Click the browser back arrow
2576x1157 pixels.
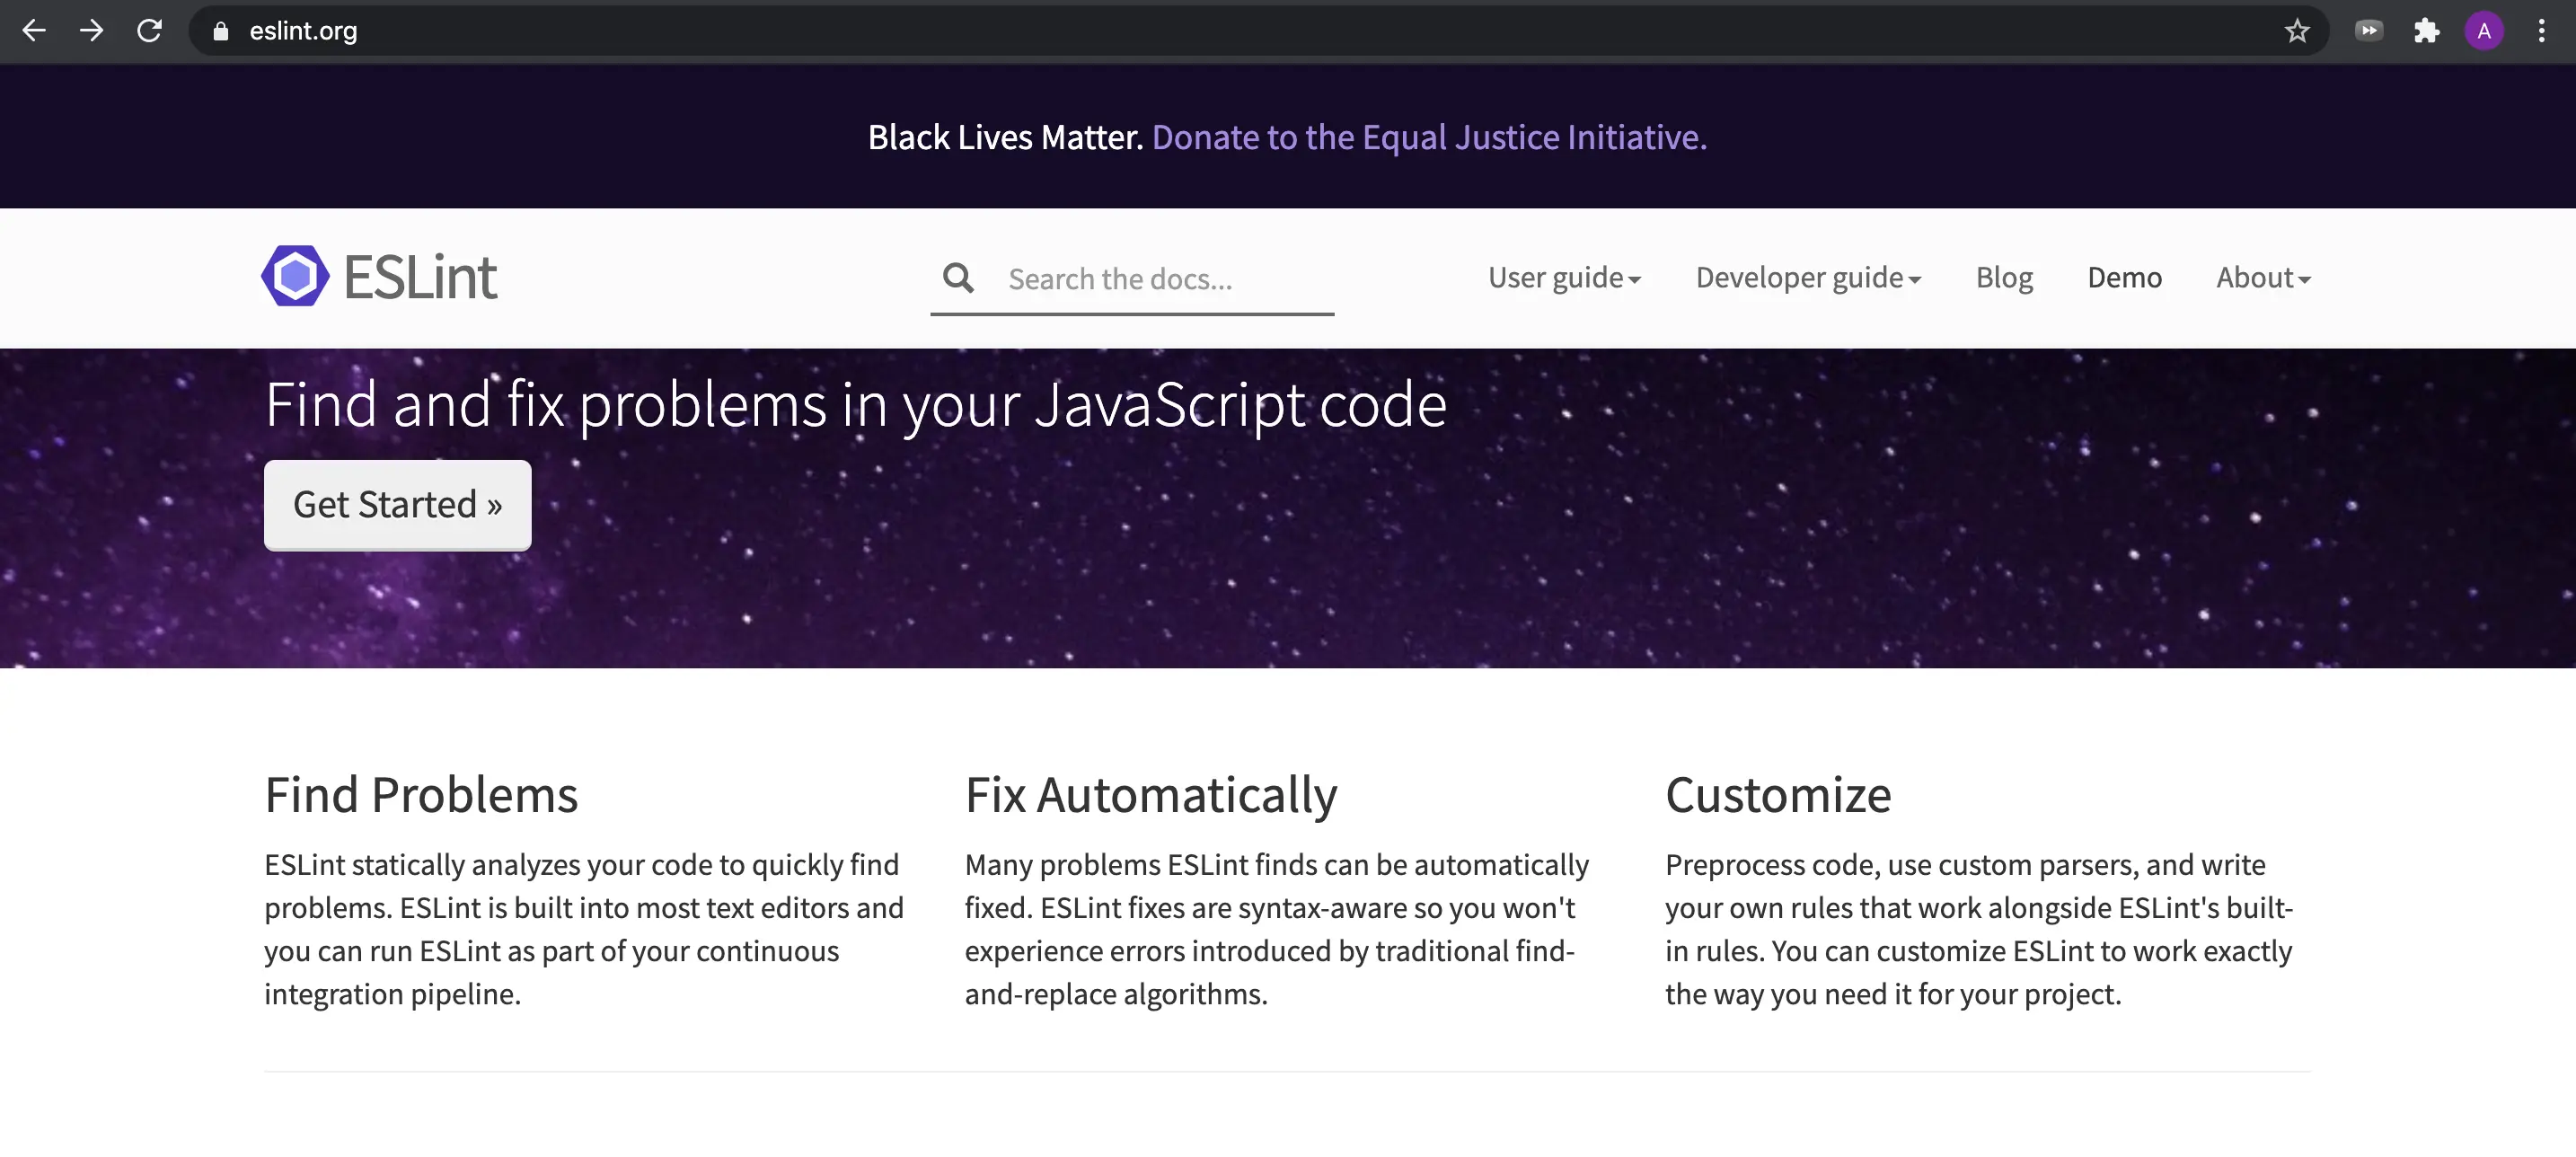[34, 31]
